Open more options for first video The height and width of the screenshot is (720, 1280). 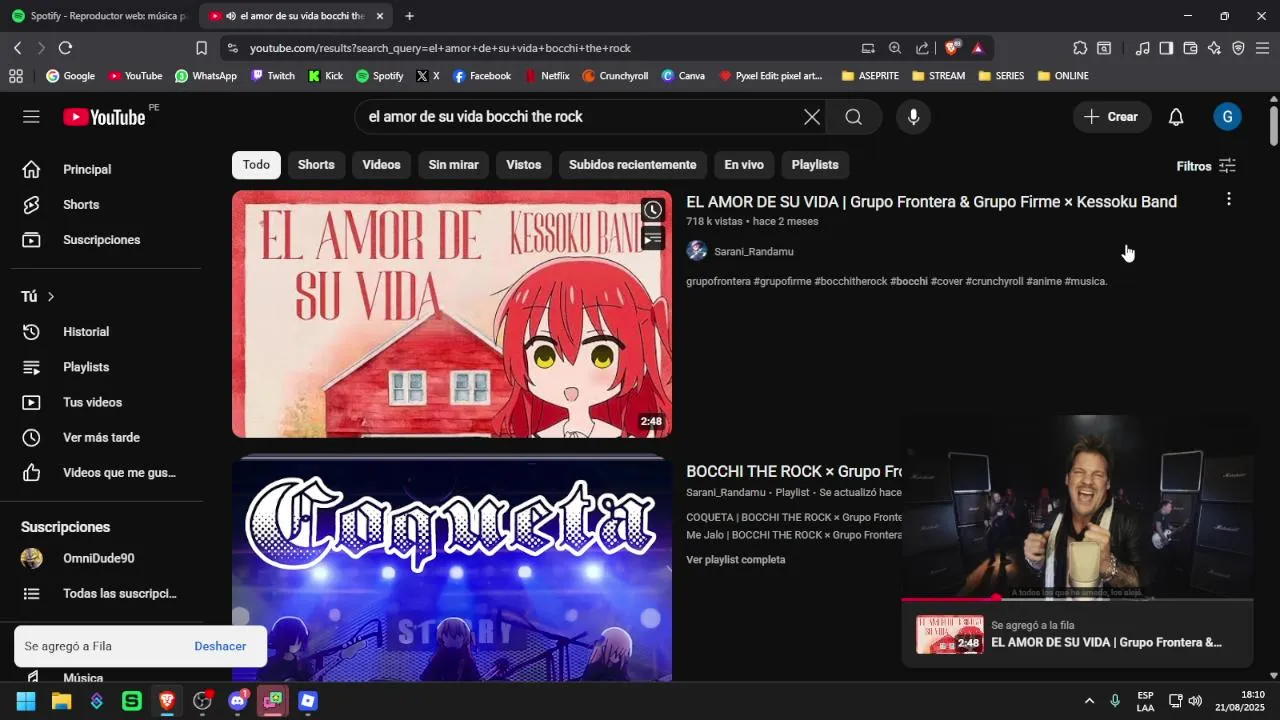pyautogui.click(x=1229, y=199)
